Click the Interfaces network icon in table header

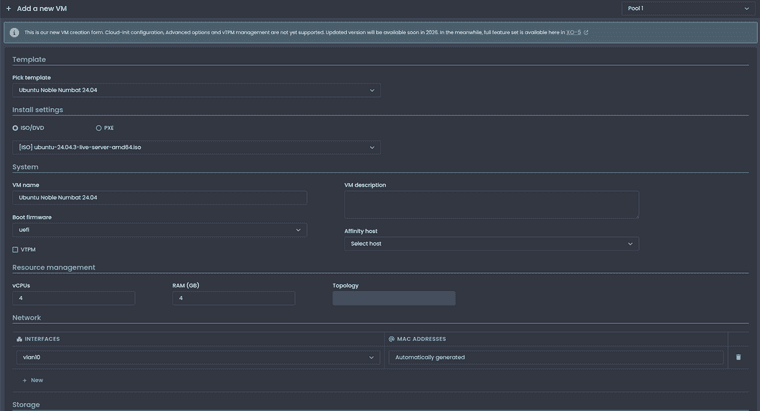(x=19, y=339)
